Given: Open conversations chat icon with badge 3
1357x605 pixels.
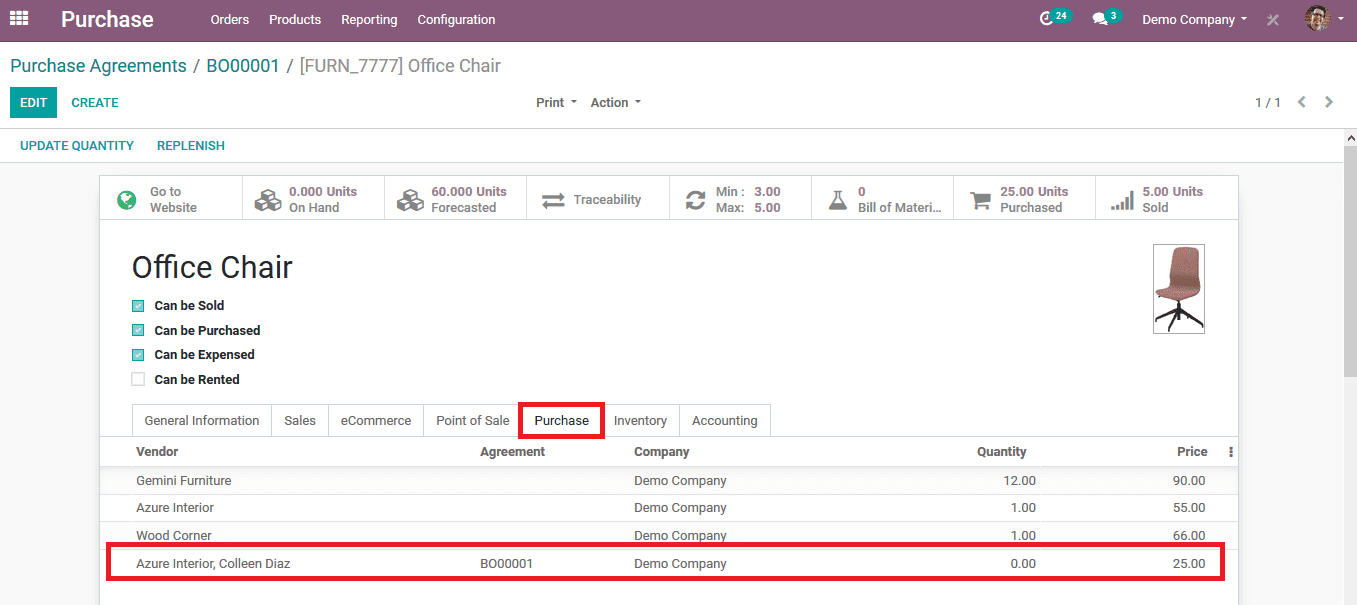Looking at the screenshot, I should tap(1105, 18).
